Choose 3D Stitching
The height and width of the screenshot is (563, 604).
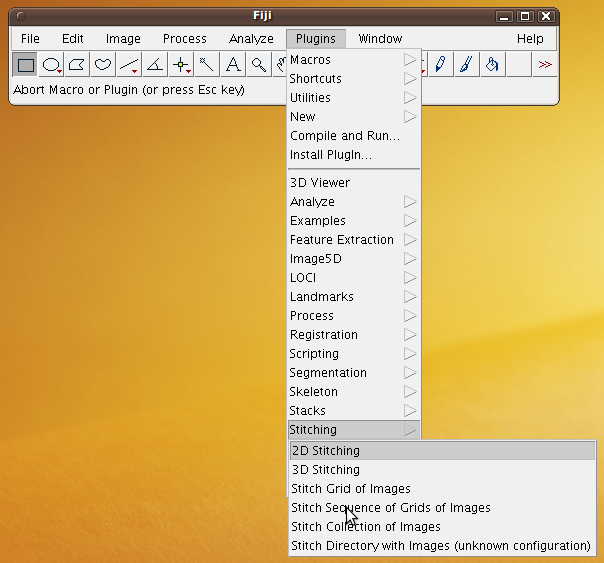tap(442, 469)
